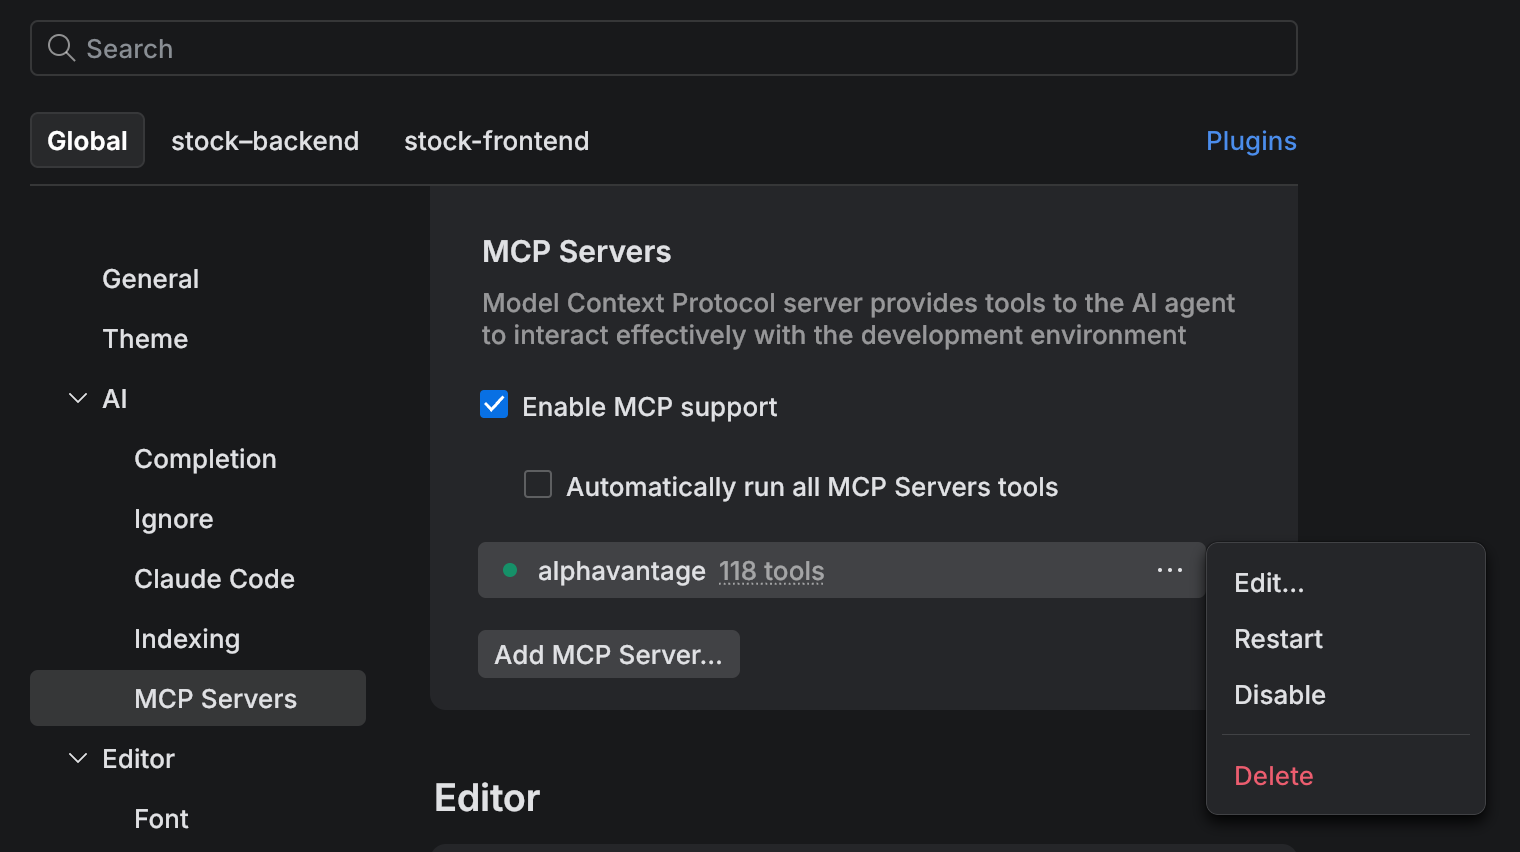Switch to the stock-backend tab

point(265,140)
